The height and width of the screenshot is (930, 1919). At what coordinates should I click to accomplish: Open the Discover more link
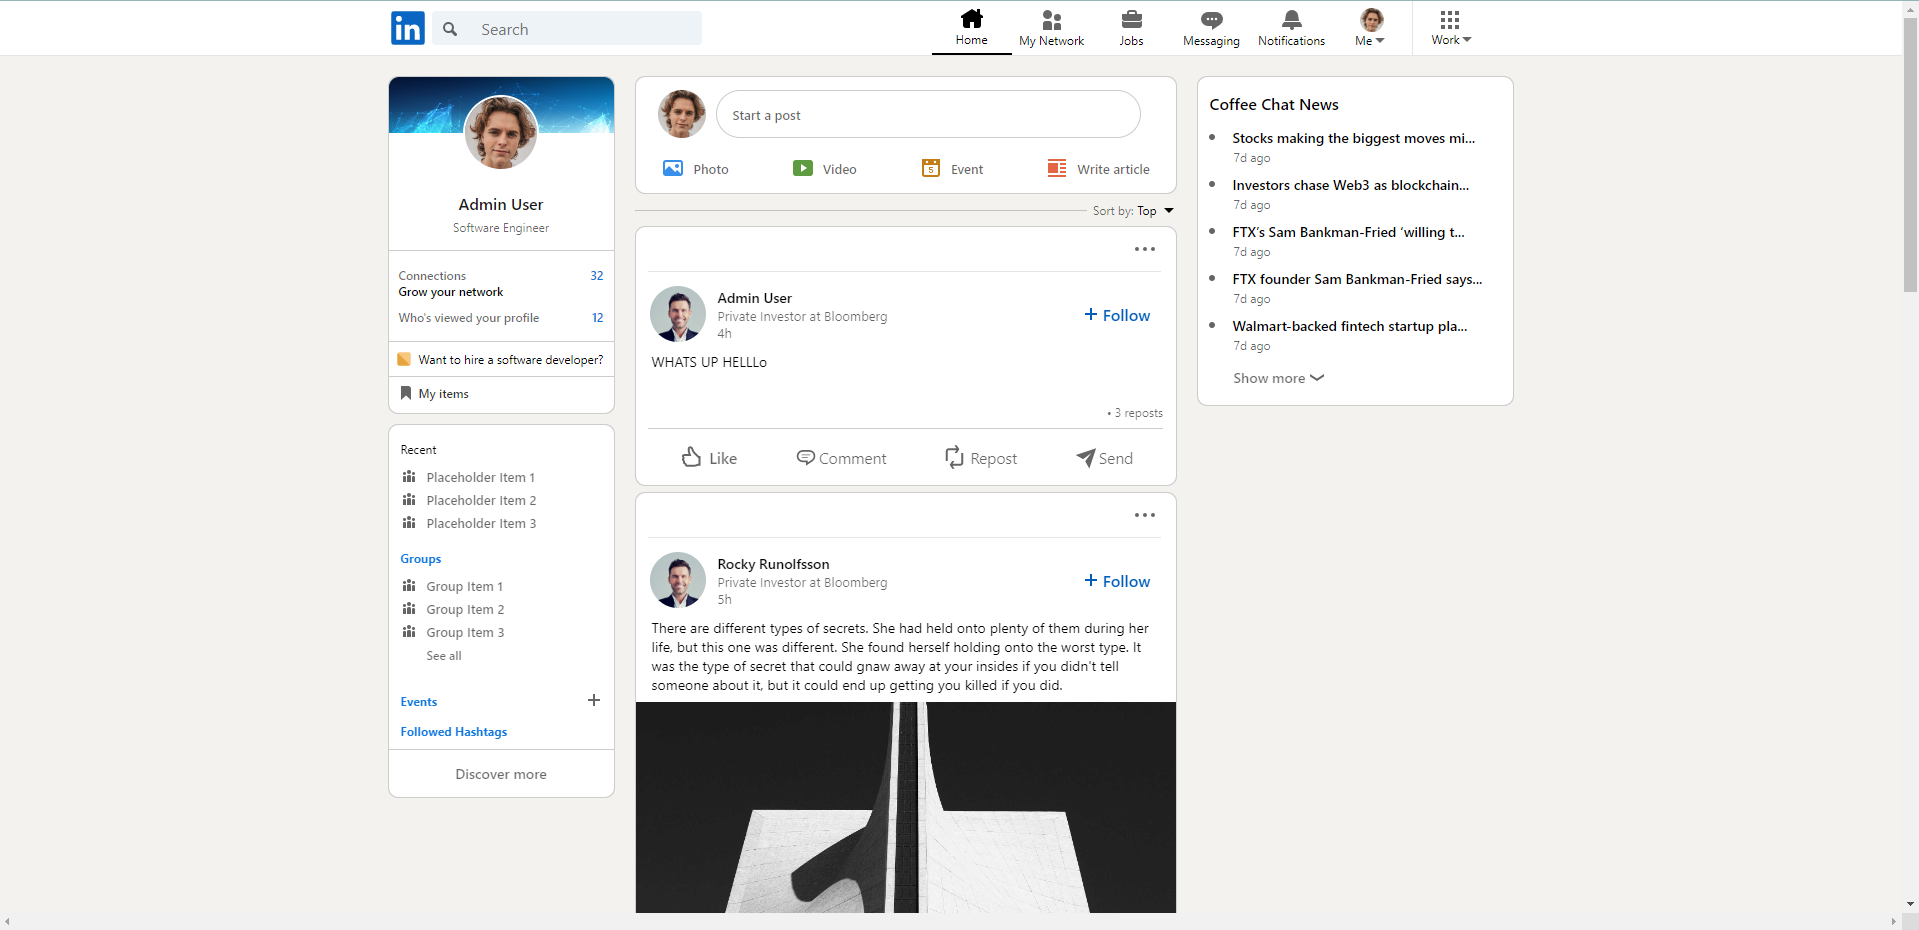pos(500,773)
